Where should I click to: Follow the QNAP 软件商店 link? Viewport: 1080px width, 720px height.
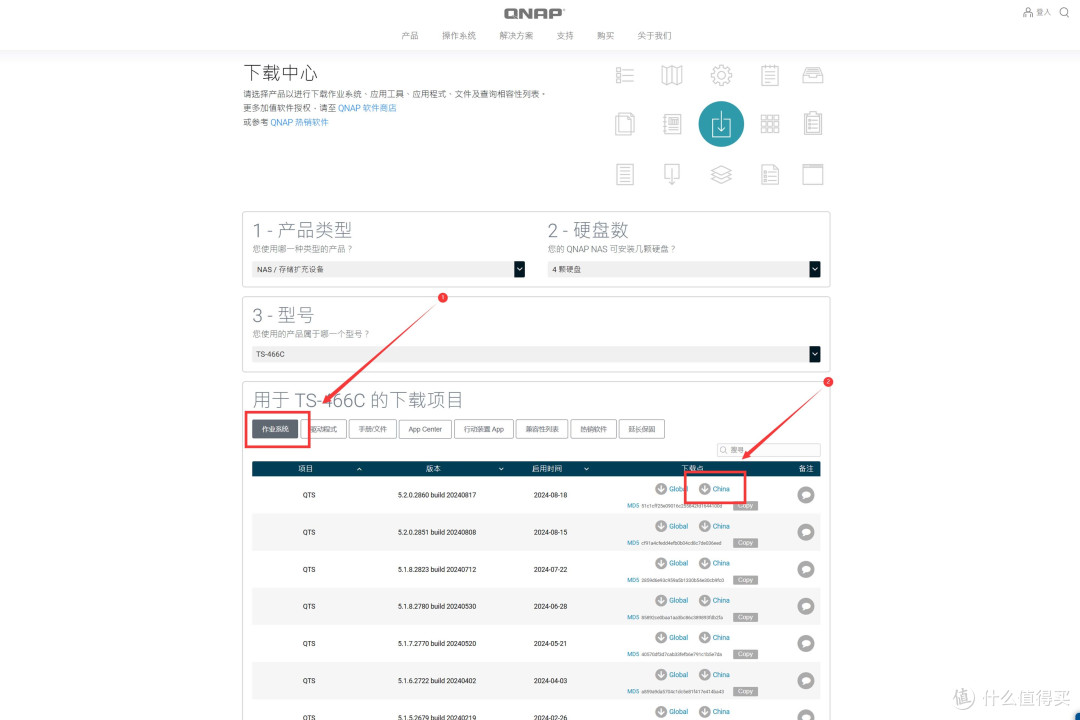point(367,108)
